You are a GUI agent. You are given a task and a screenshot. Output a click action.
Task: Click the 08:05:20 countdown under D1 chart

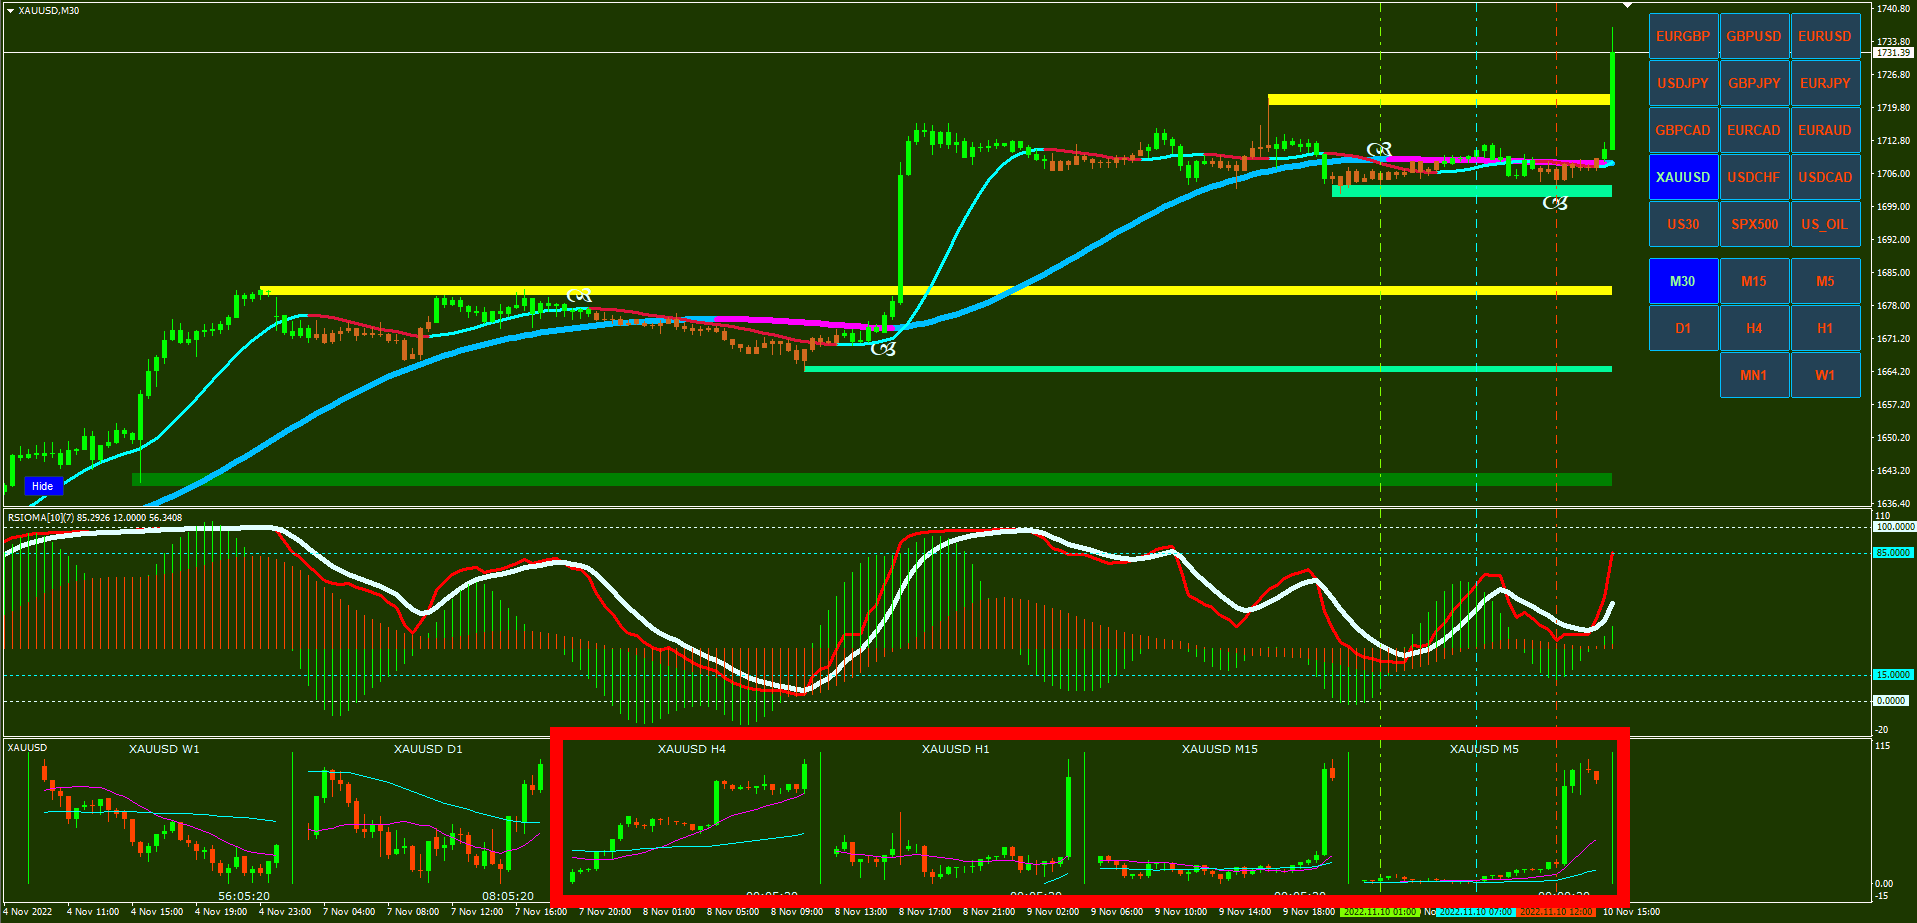click(508, 896)
